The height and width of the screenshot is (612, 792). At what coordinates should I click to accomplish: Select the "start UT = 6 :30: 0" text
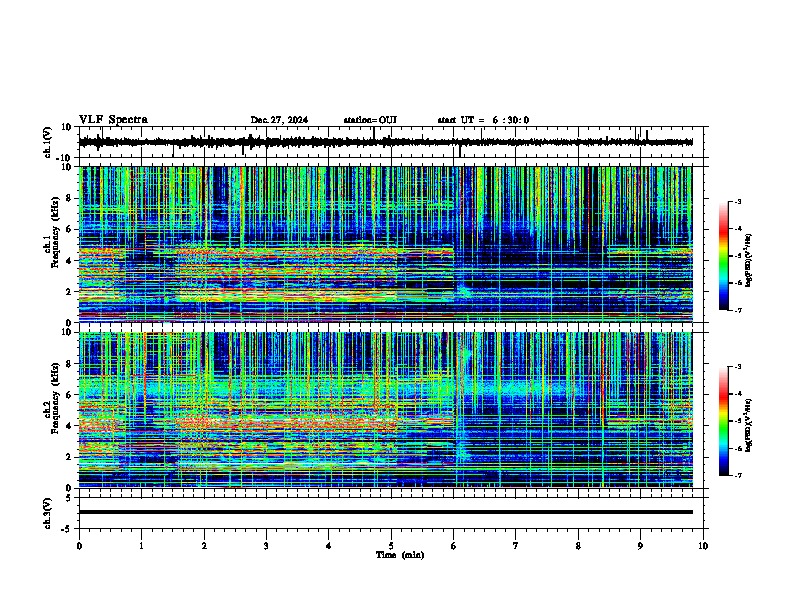(x=483, y=120)
